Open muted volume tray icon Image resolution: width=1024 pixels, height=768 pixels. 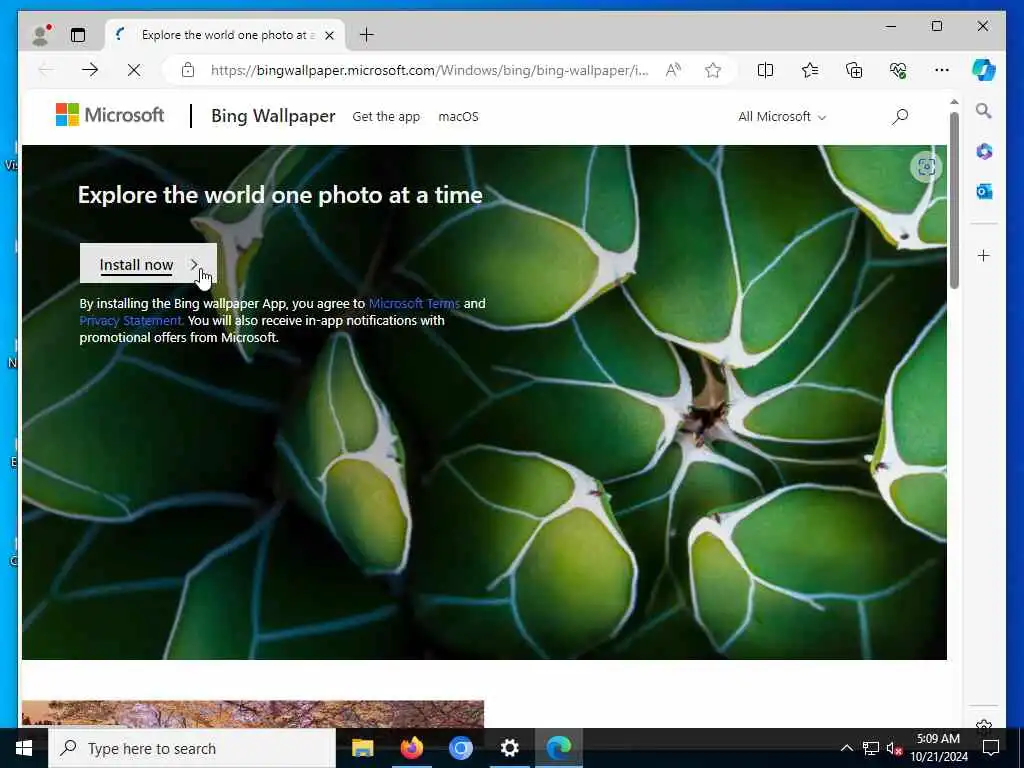(894, 748)
